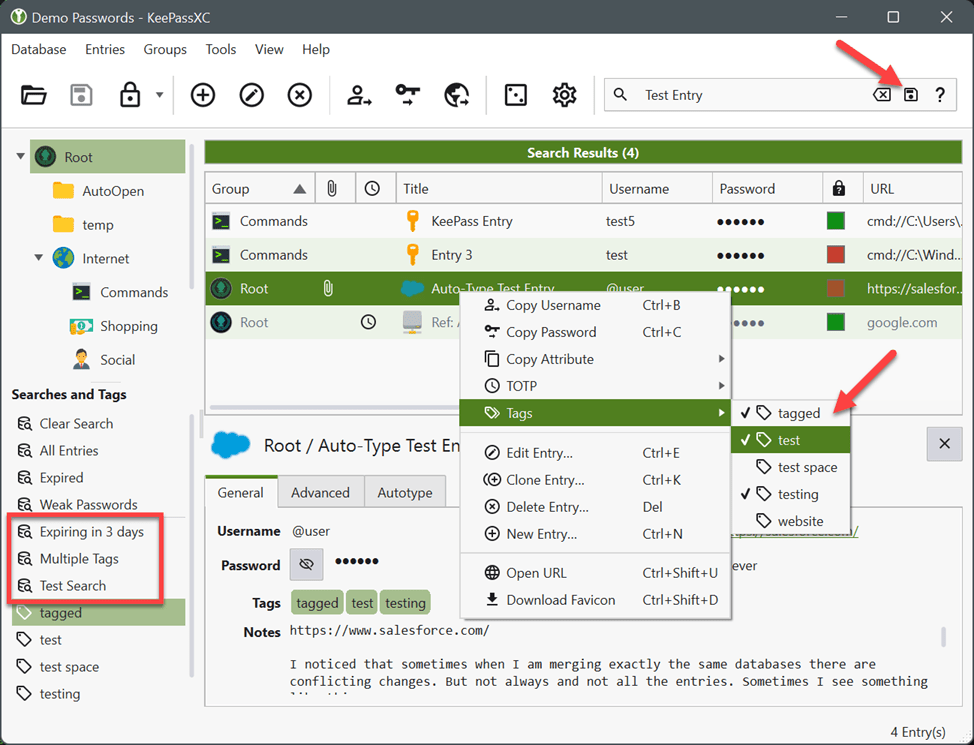This screenshot has height=745, width=974.
Task: Copy username via toolbar icon
Action: pos(359,95)
